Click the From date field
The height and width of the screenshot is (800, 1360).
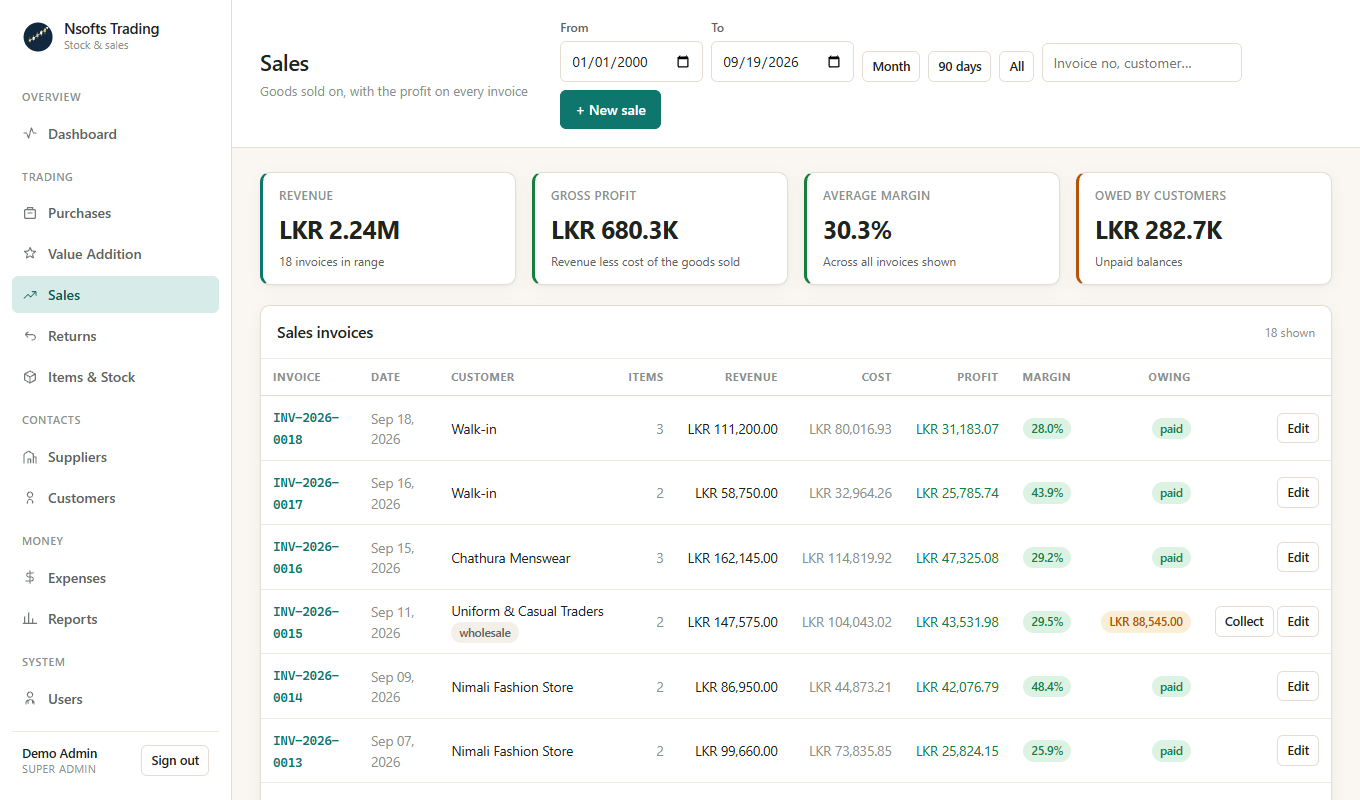pyautogui.click(x=631, y=62)
